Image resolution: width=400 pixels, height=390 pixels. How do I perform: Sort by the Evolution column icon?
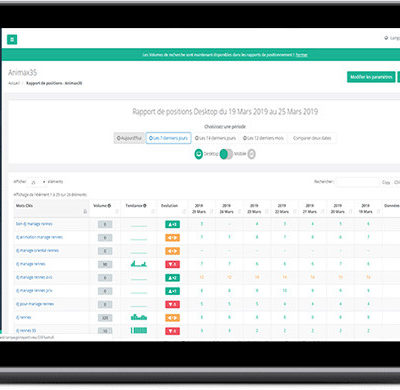(184, 212)
